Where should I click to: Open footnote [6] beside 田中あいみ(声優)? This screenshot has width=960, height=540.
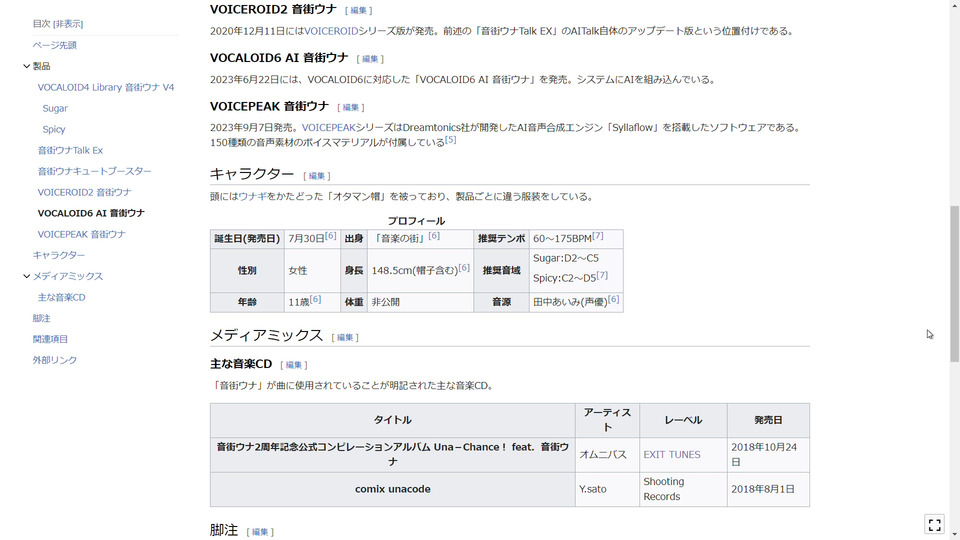pos(613,299)
